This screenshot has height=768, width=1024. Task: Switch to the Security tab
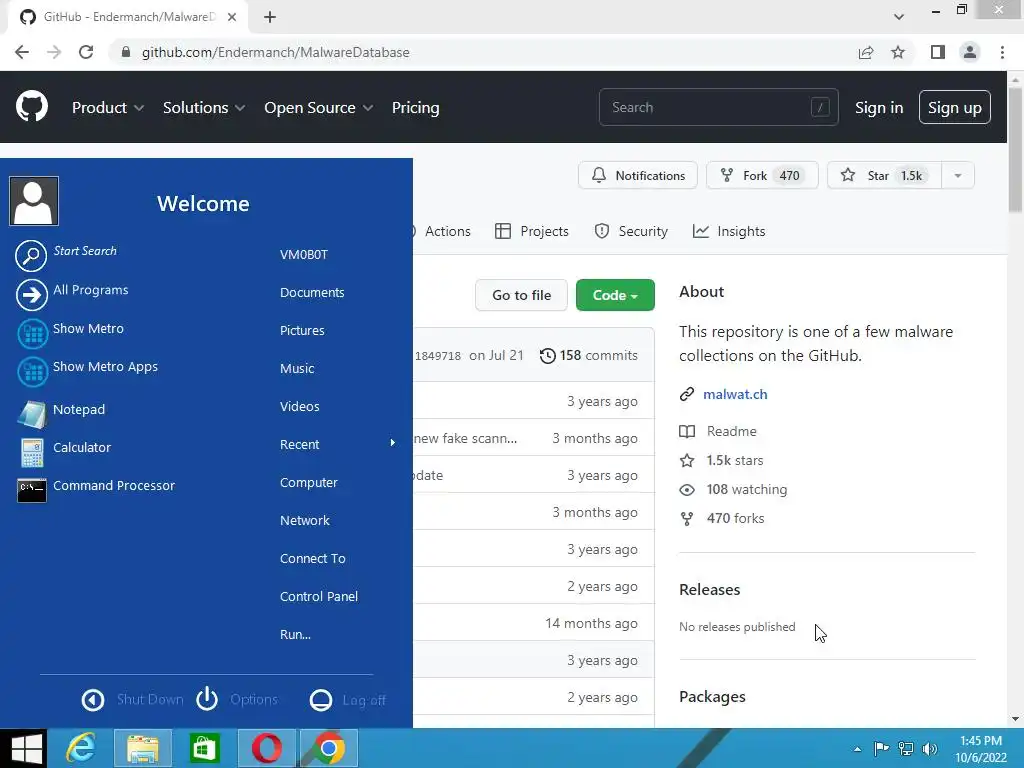(x=631, y=231)
